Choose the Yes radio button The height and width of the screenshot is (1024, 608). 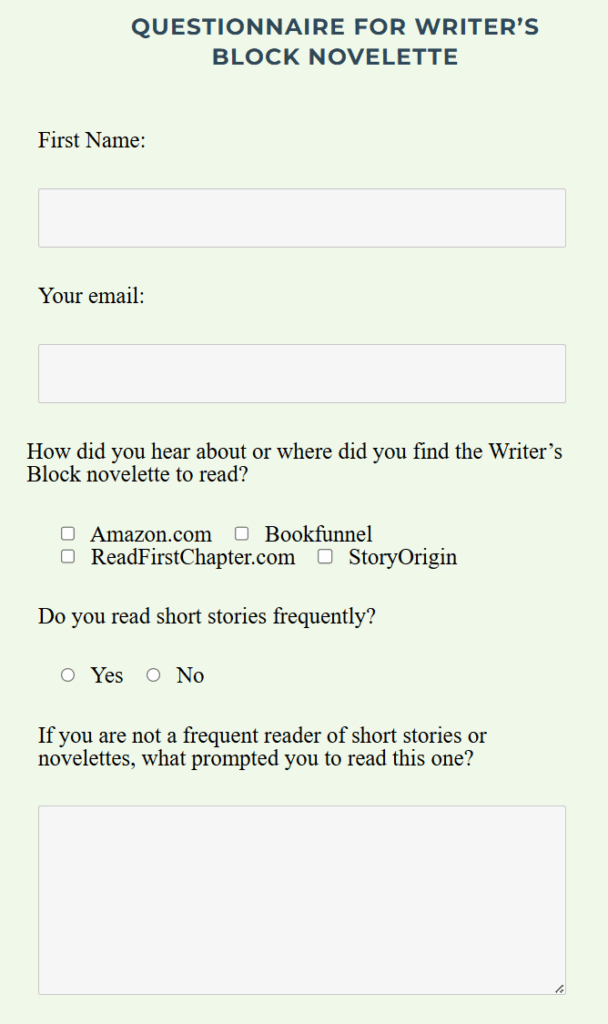(68, 675)
